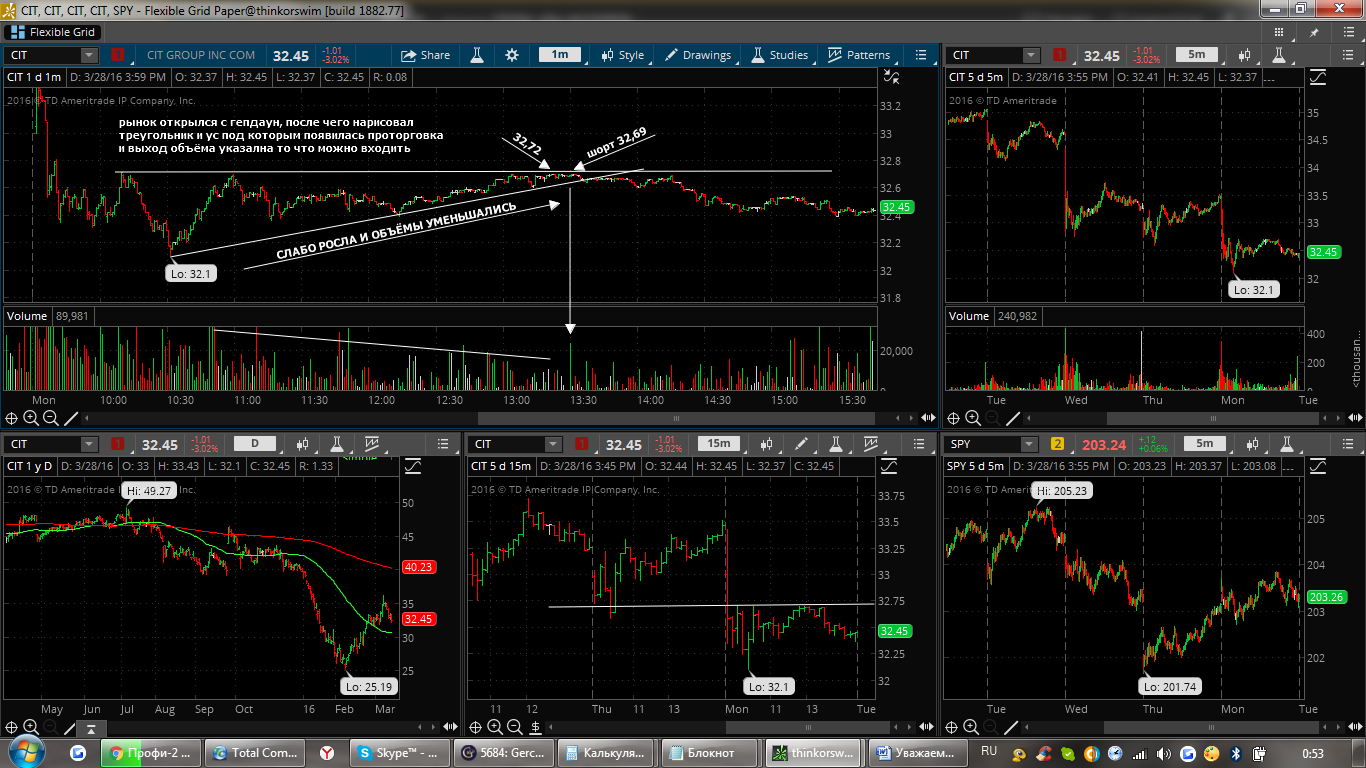This screenshot has height=768, width=1366.
Task: Click red link number 1 in main chart
Action: pyautogui.click(x=118, y=55)
